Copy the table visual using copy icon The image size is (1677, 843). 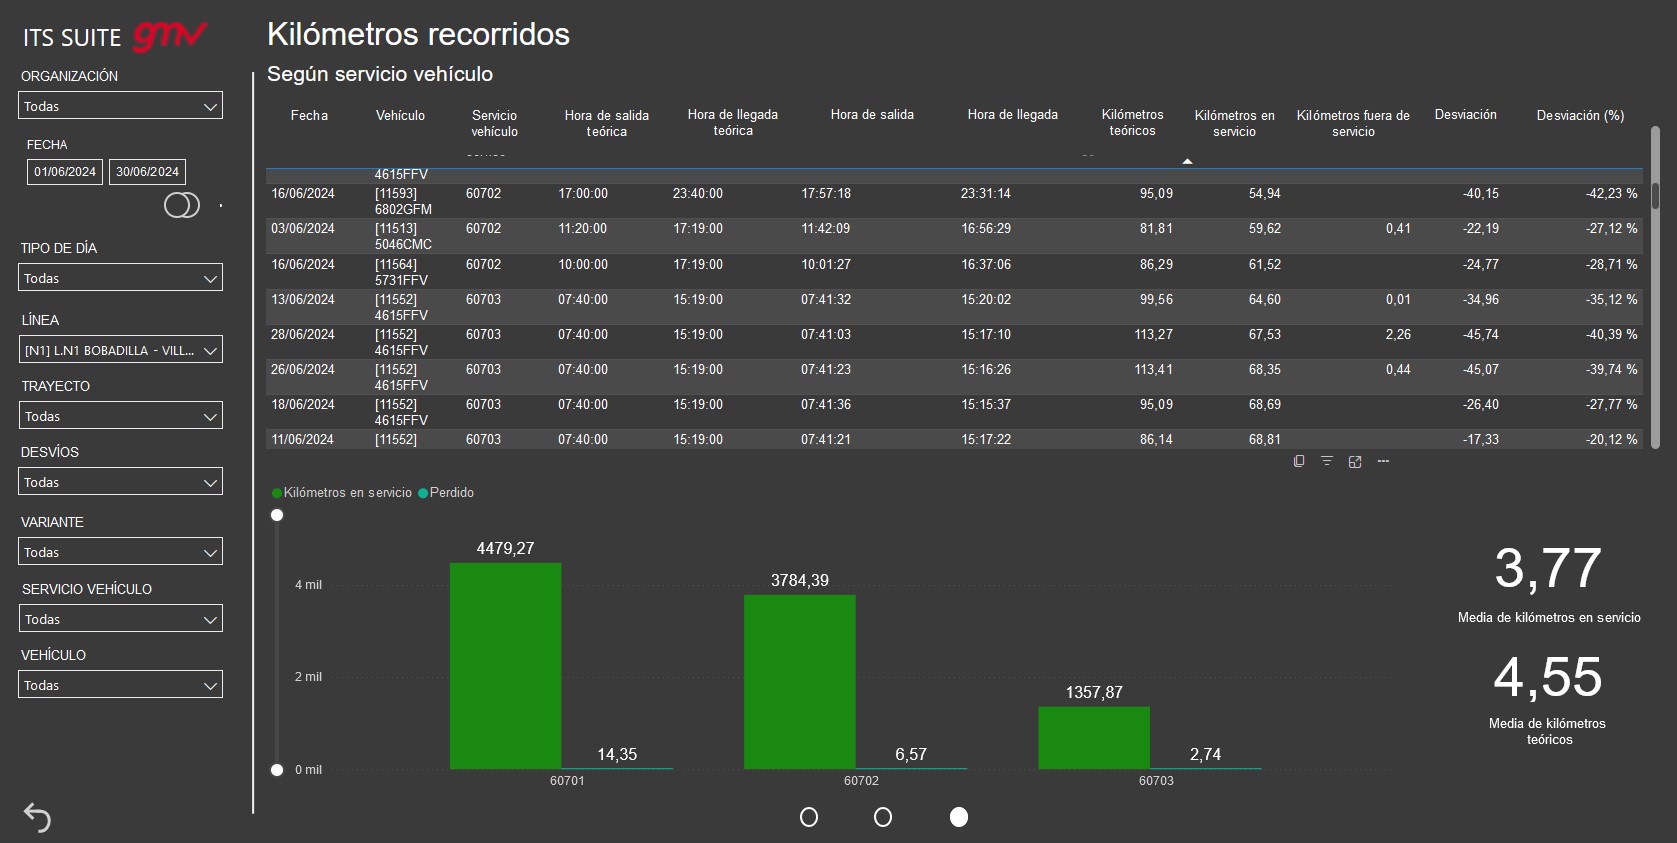(x=1299, y=461)
